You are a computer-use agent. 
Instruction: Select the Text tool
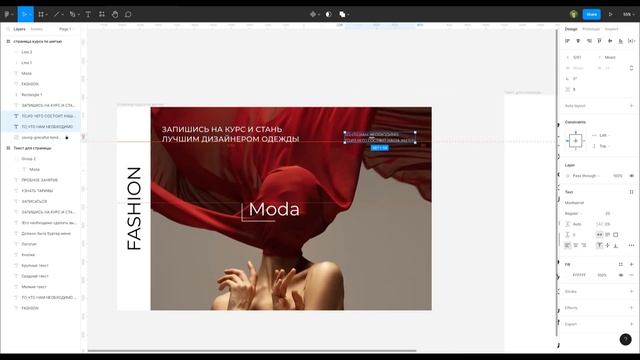[88, 14]
